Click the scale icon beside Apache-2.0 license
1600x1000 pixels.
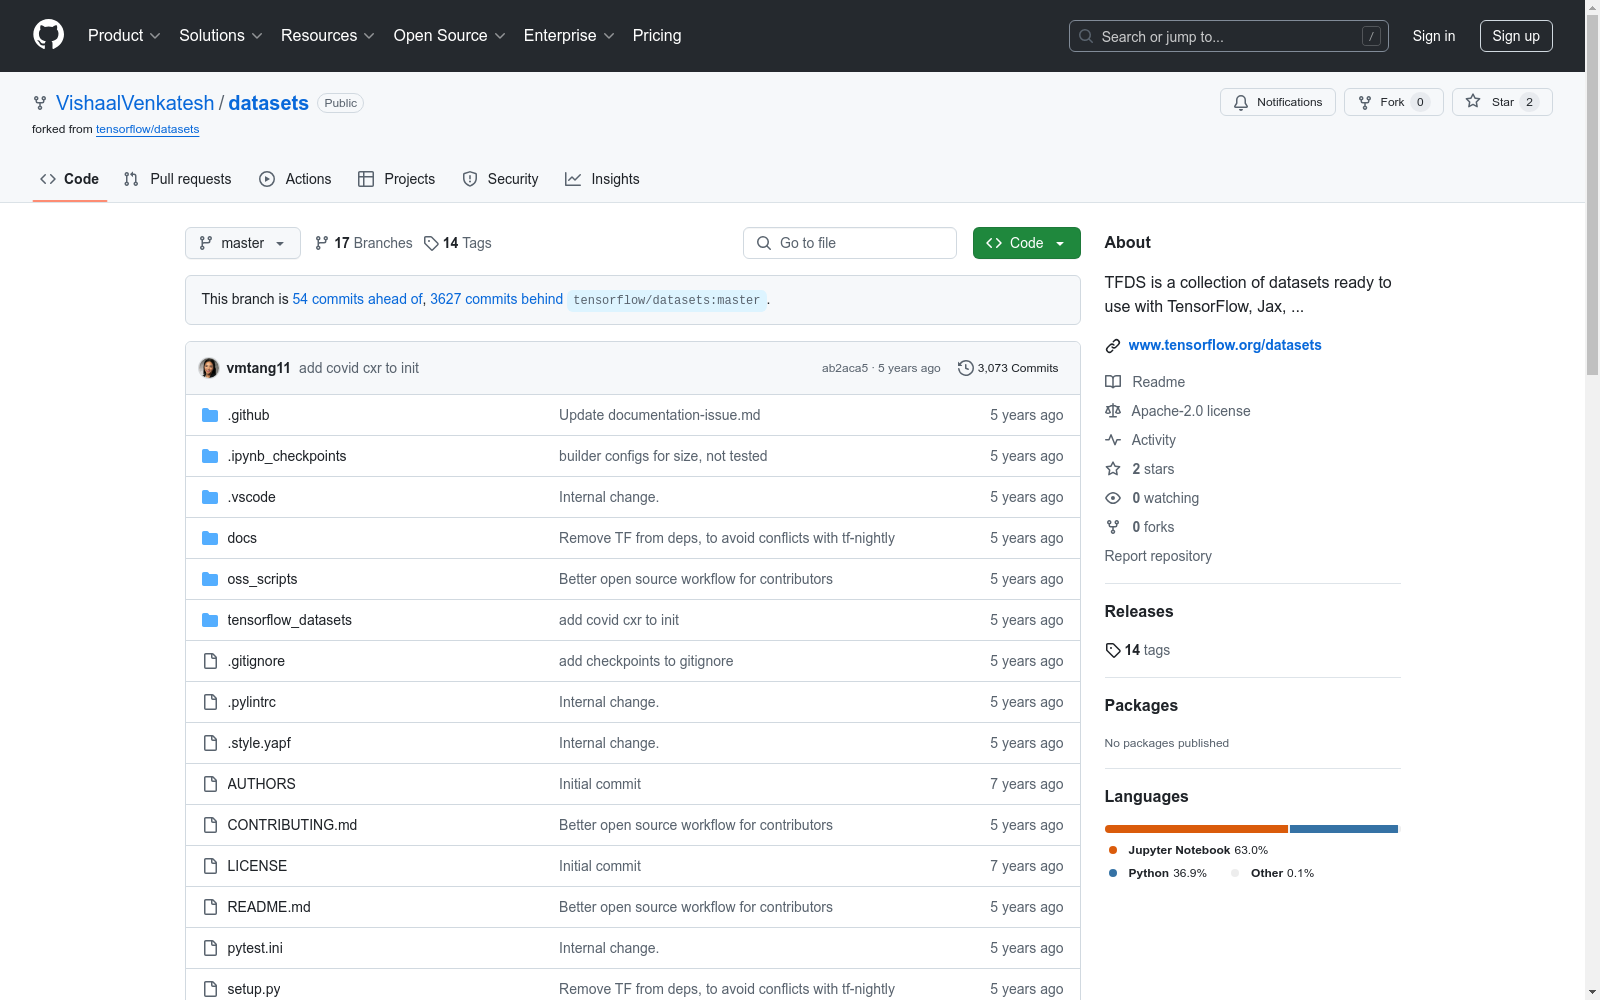click(x=1113, y=411)
